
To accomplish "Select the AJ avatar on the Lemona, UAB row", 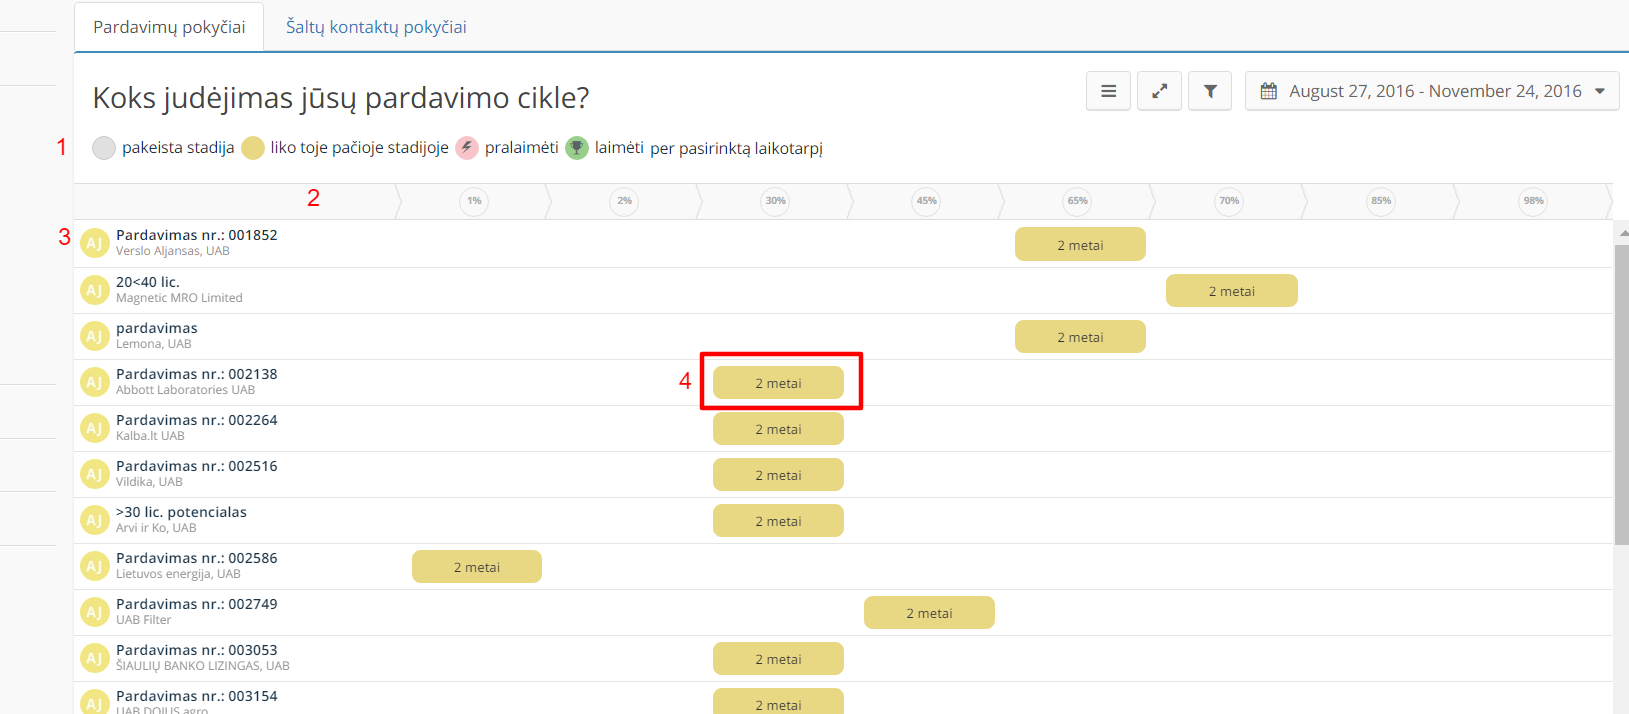I will pyautogui.click(x=94, y=336).
